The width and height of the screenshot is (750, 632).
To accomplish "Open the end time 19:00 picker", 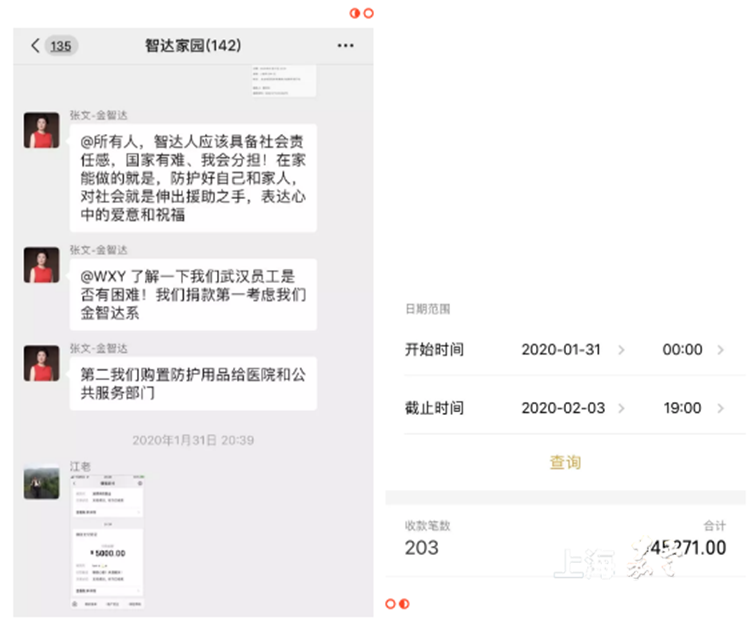I will pyautogui.click(x=682, y=408).
